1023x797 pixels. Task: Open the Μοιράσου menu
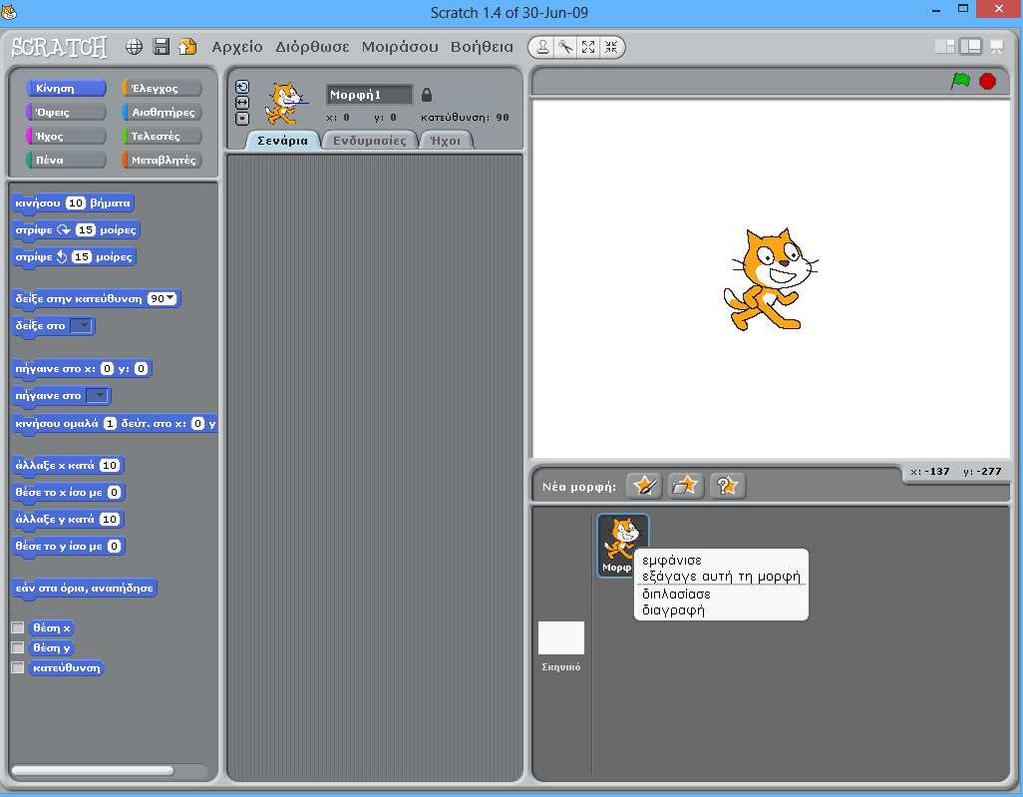399,47
